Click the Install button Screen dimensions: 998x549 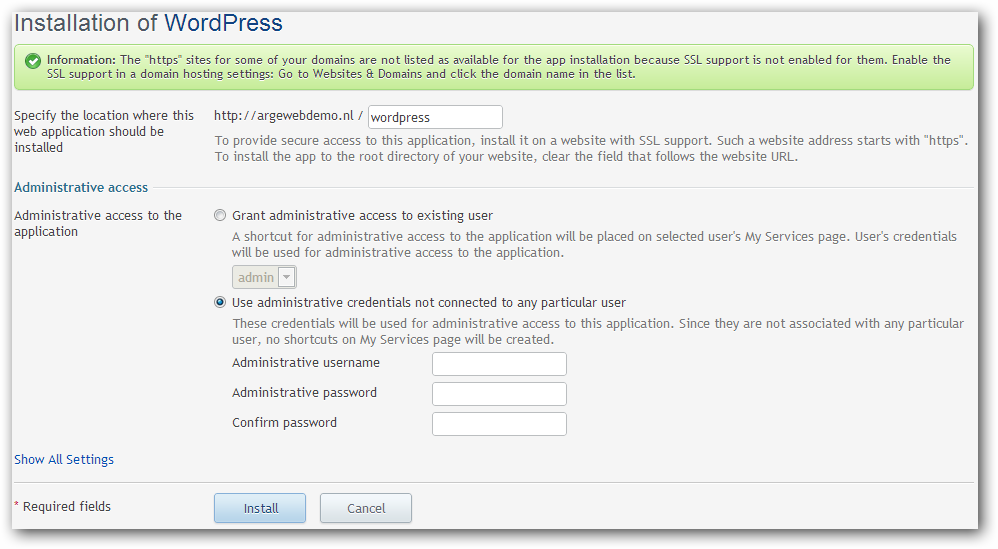click(260, 508)
